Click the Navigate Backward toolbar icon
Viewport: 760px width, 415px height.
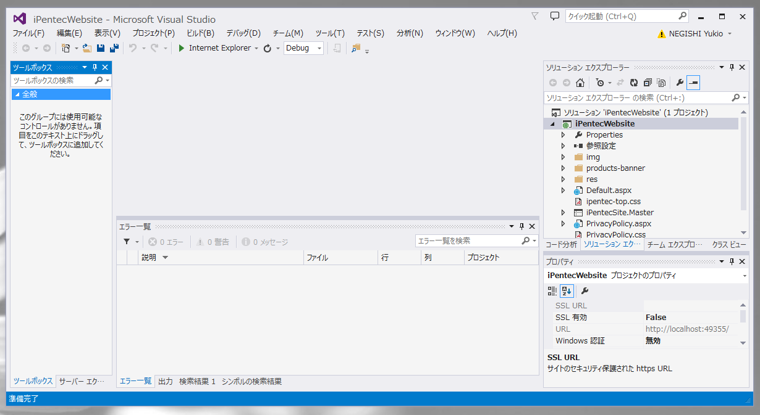tap(26, 48)
